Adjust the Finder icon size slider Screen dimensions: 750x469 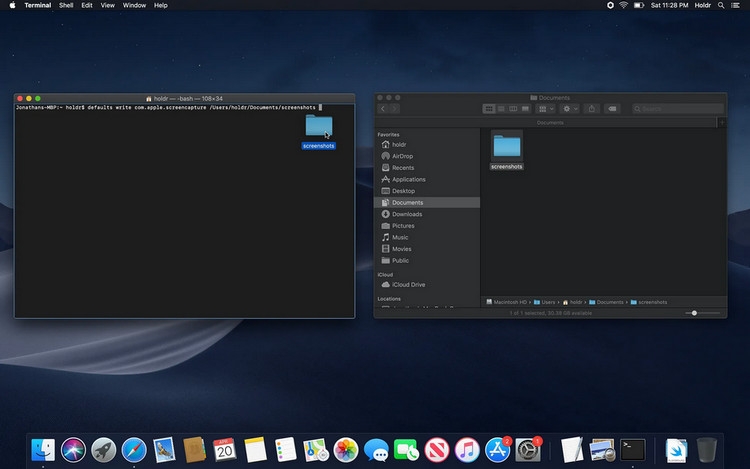point(695,313)
